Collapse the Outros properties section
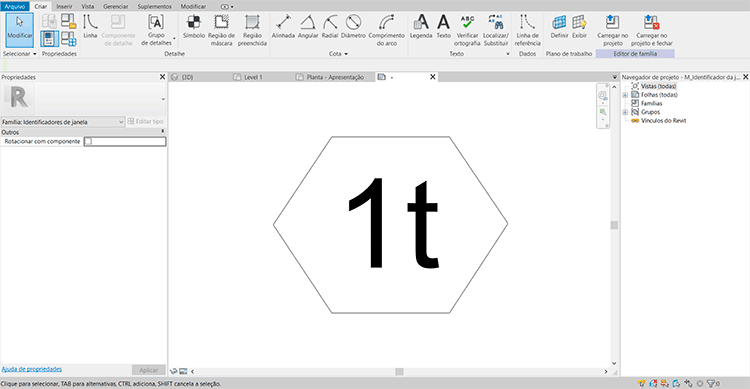The height and width of the screenshot is (389, 750). pos(162,132)
